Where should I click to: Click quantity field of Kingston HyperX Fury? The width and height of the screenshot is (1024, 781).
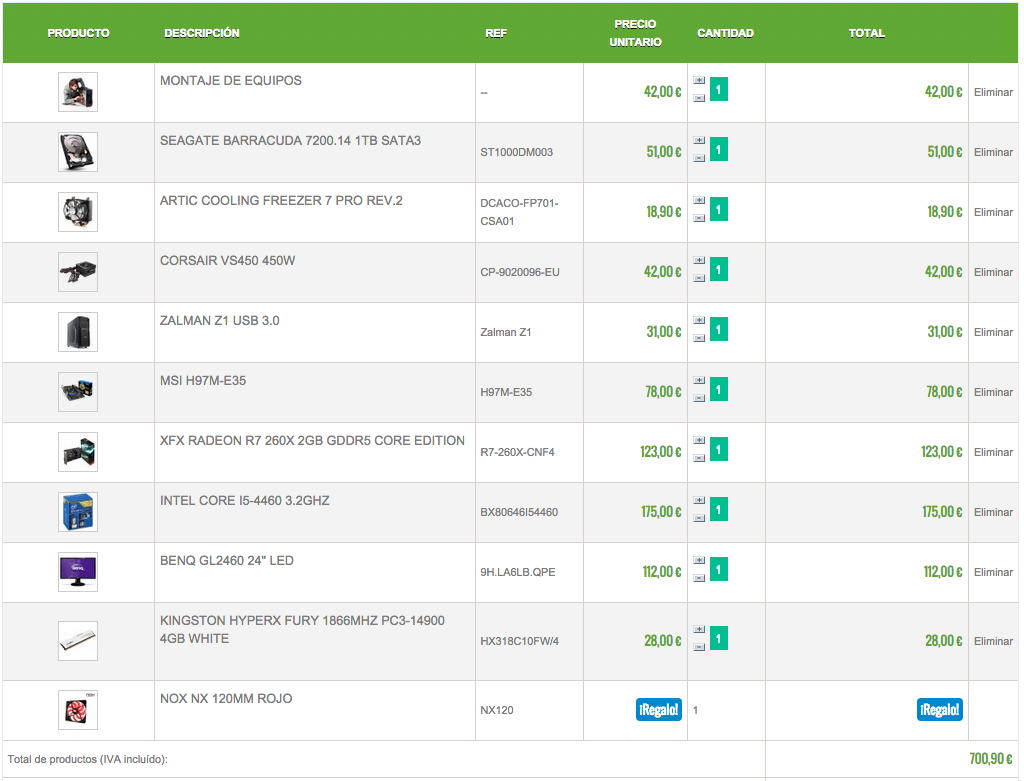pos(719,639)
